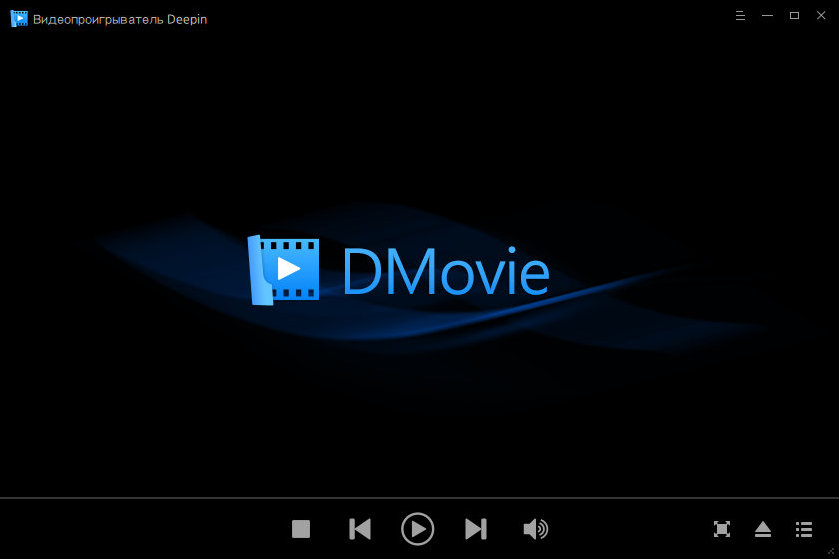
Task: Click the progress bar line above controls
Action: (x=420, y=498)
